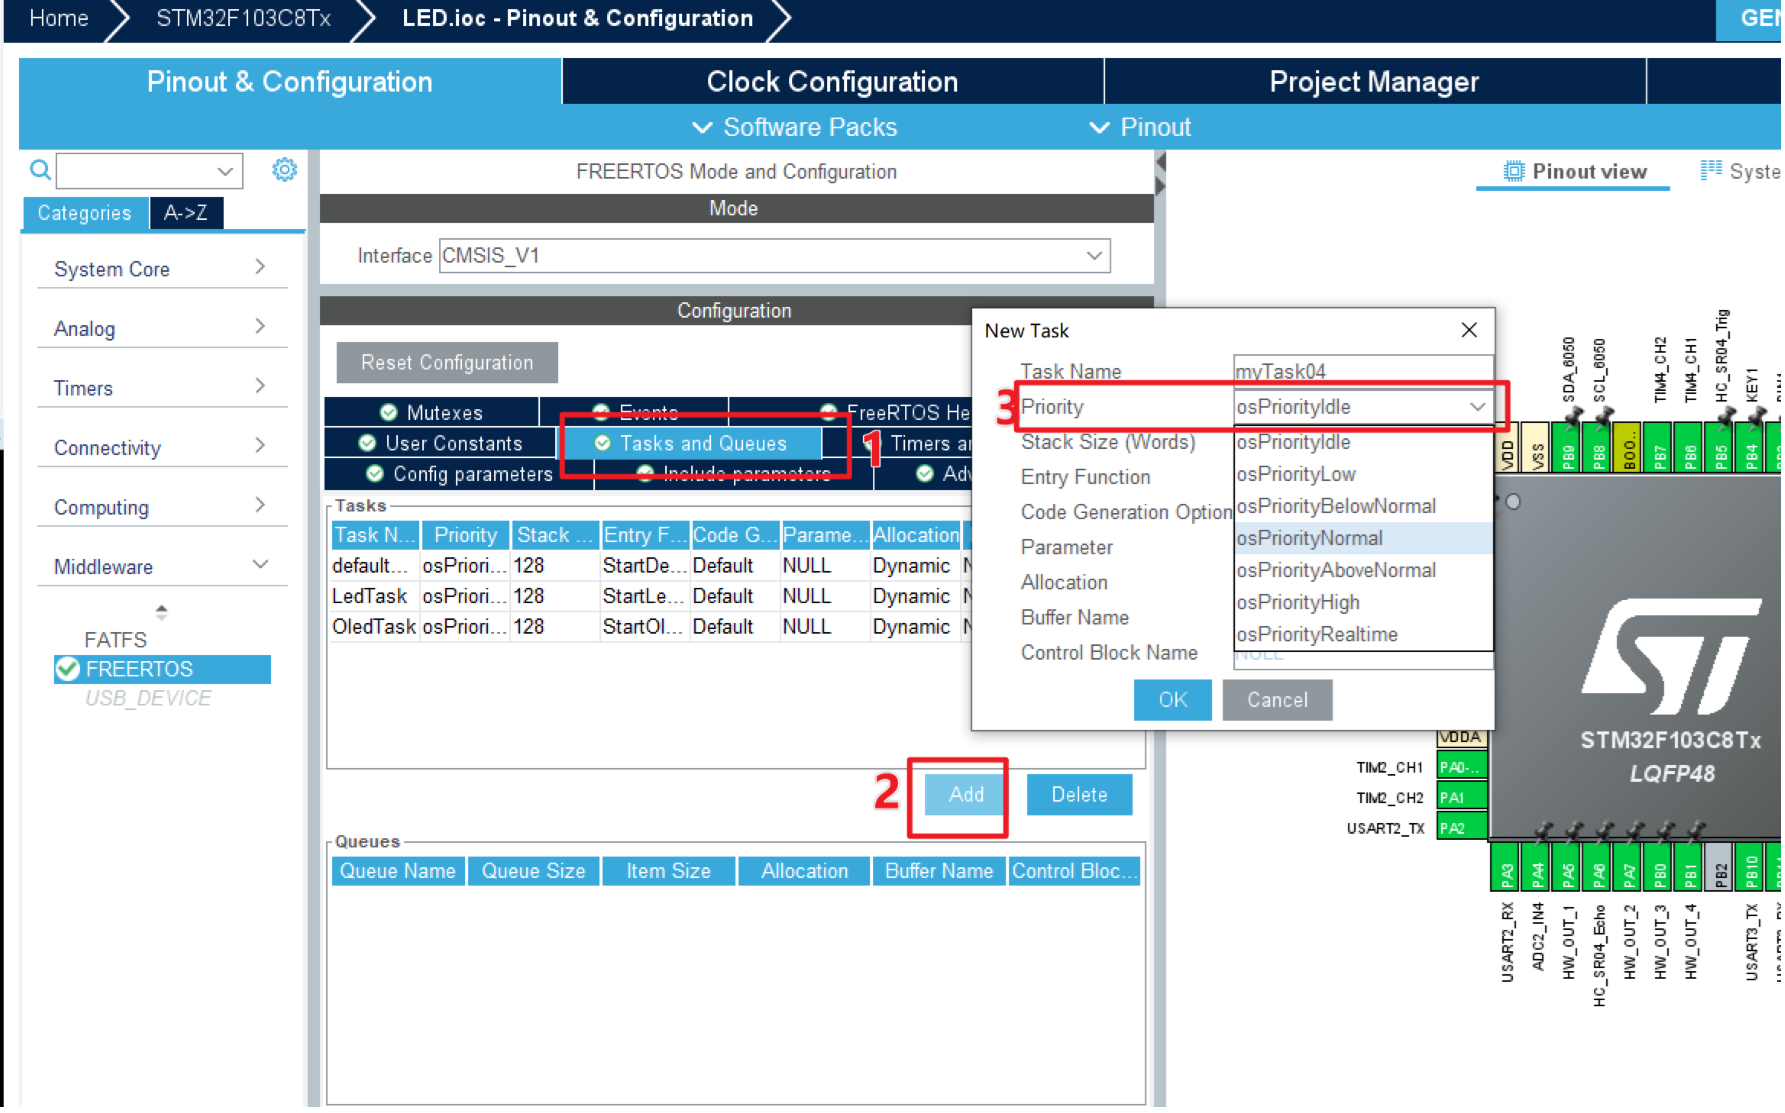Choose osPriorityRealtime option

point(1363,634)
